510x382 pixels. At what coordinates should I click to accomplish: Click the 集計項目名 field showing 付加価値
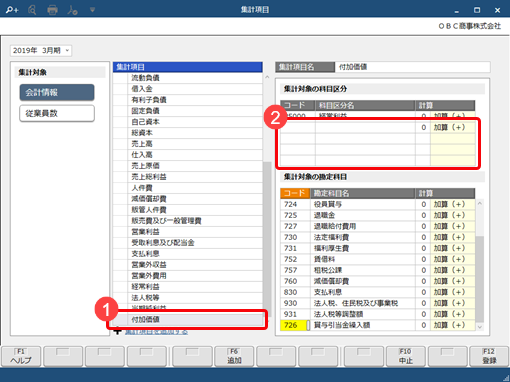click(x=413, y=67)
